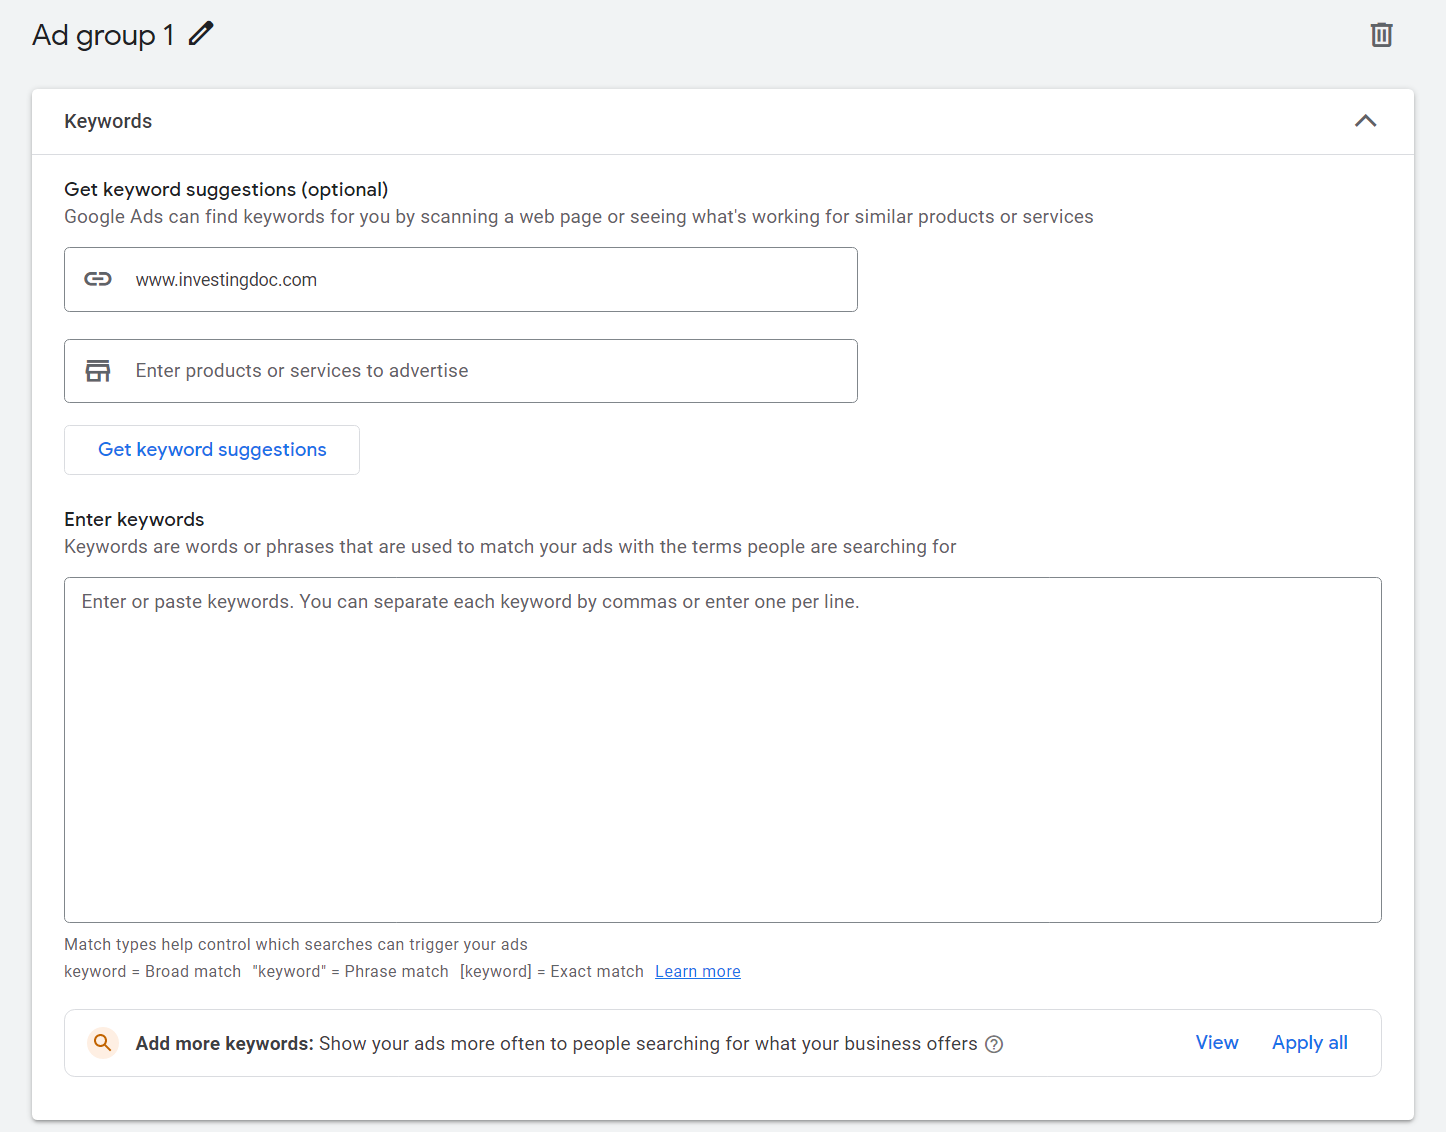Apply all recommended keywords
Screen dimensions: 1446x1132
pos(1309,1043)
